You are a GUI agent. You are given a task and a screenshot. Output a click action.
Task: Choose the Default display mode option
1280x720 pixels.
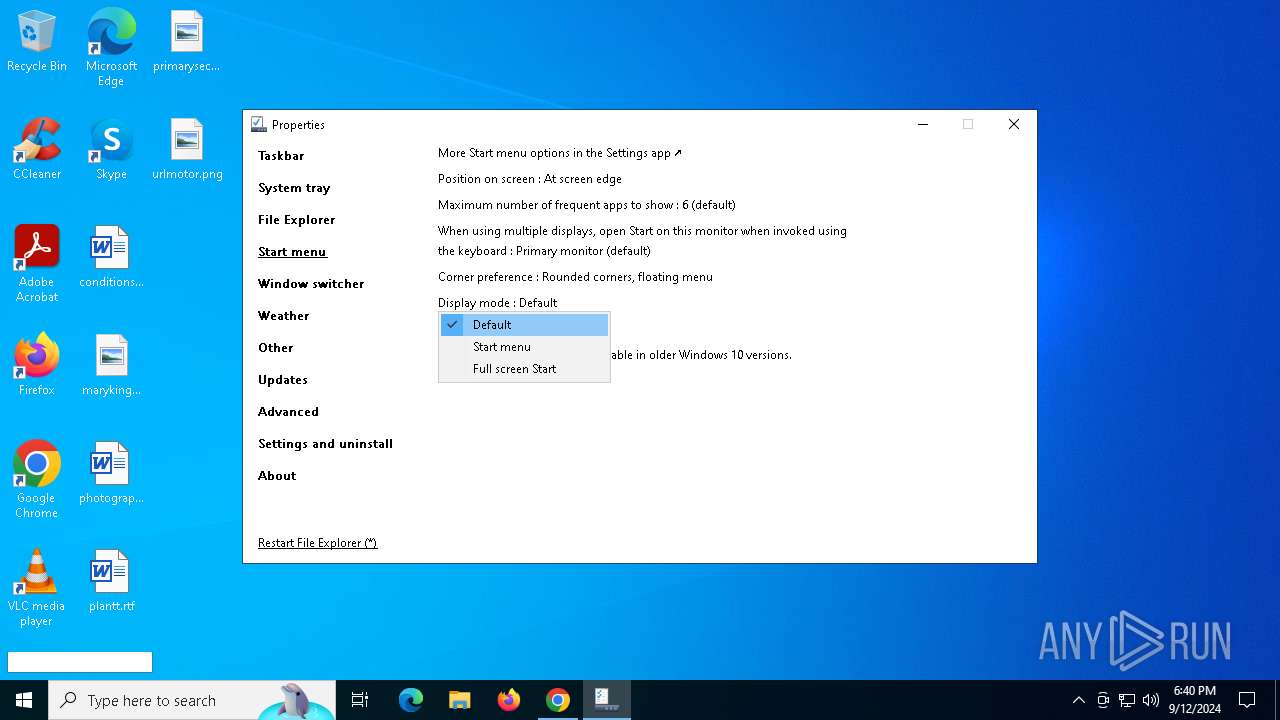(524, 325)
